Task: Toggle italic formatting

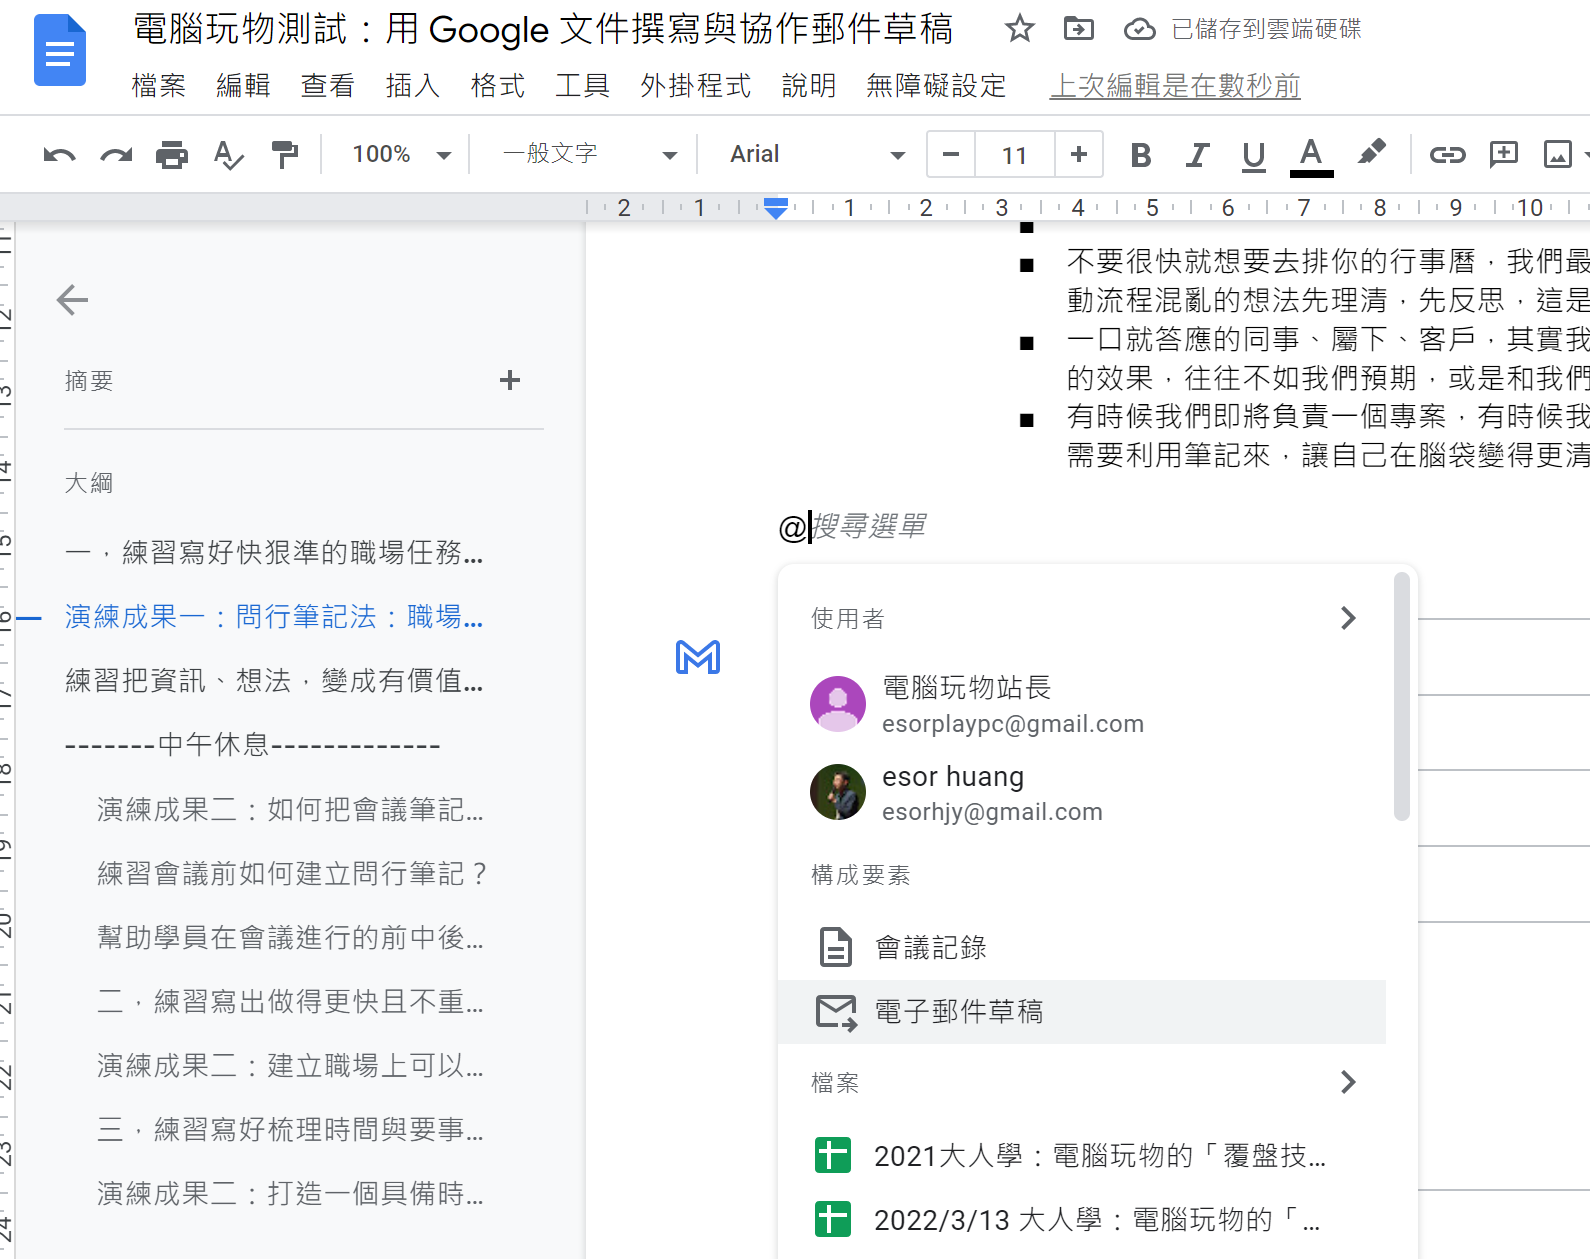Action: coord(1197,155)
